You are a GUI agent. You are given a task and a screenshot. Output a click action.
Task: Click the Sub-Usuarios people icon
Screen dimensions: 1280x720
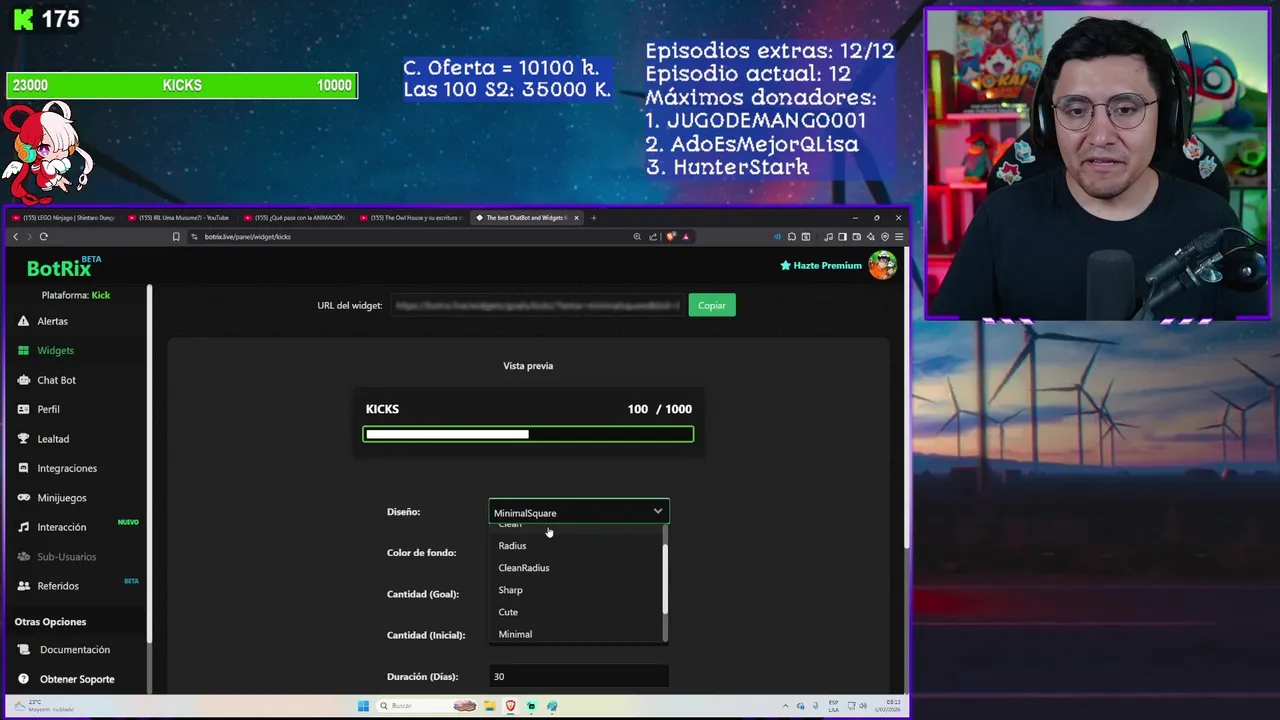point(23,556)
